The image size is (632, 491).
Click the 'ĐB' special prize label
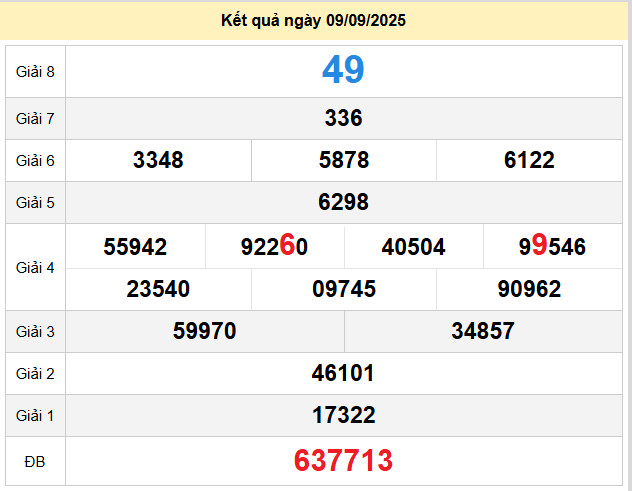(35, 462)
